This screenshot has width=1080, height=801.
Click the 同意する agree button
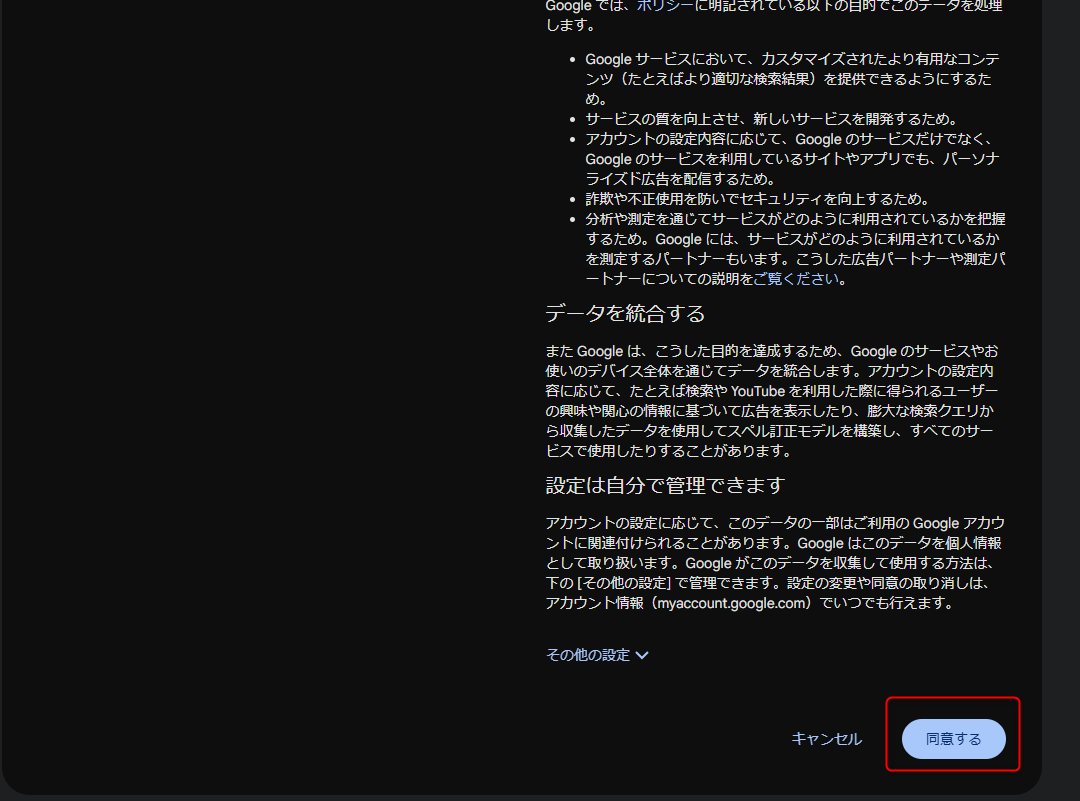(x=953, y=739)
